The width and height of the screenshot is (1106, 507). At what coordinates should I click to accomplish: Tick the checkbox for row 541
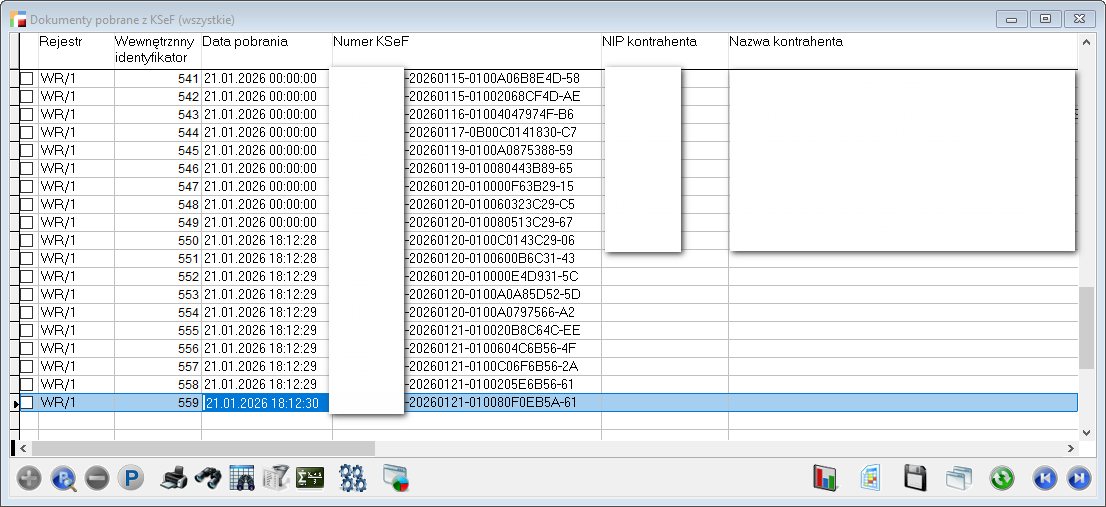click(x=27, y=78)
